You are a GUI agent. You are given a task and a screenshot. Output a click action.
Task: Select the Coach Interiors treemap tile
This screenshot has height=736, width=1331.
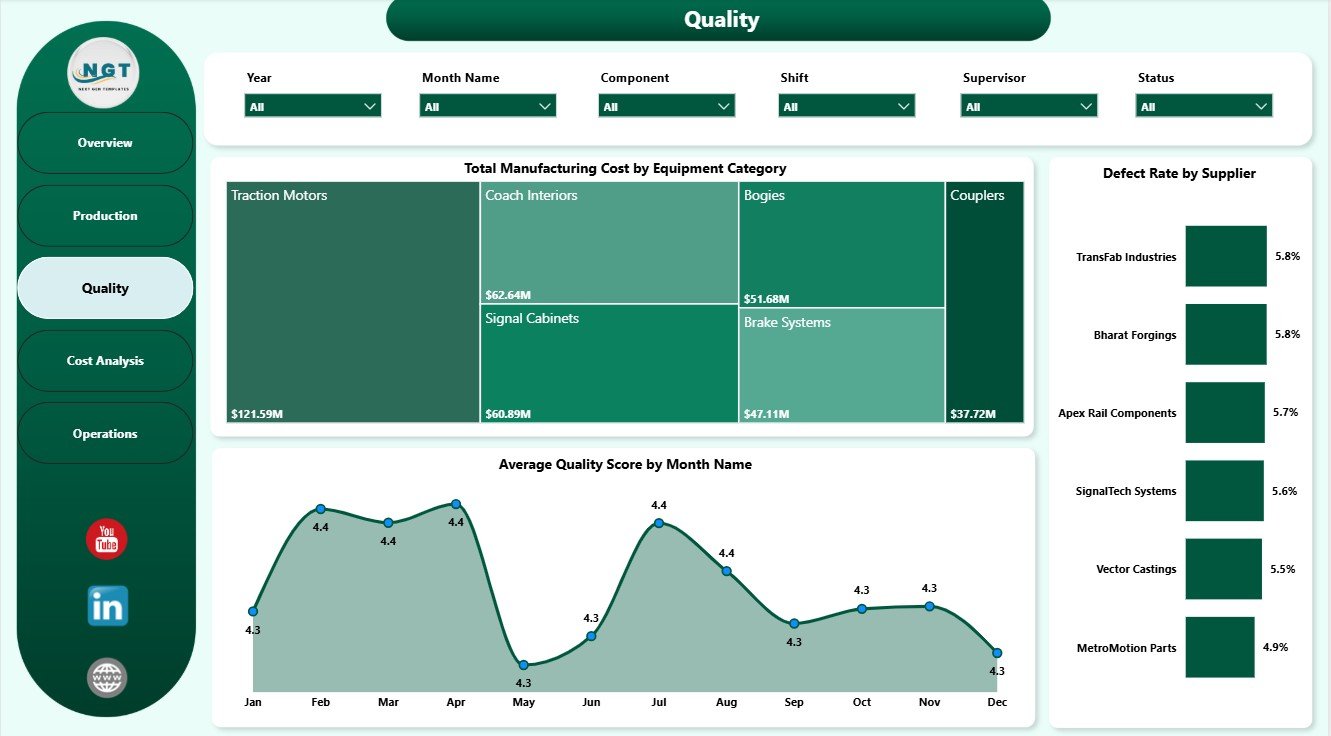[x=609, y=242]
